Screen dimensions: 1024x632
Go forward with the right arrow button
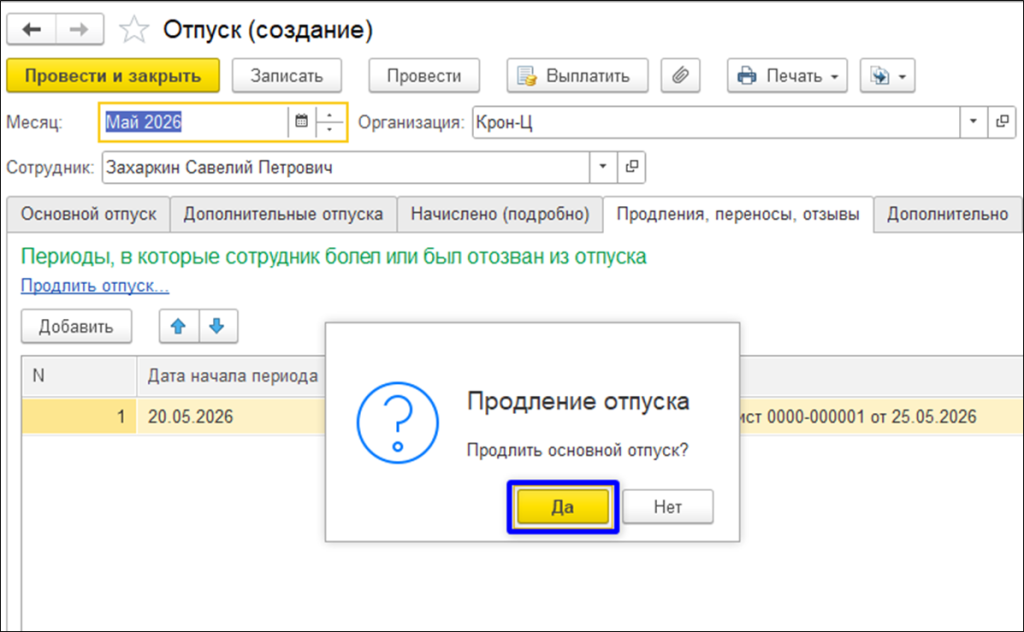pos(79,29)
